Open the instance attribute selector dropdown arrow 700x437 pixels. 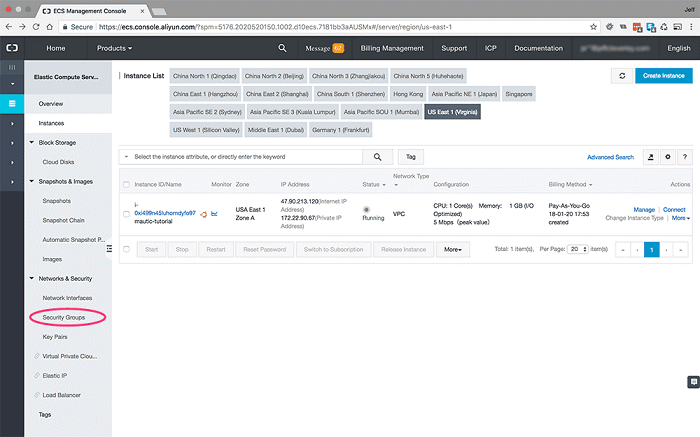point(126,157)
